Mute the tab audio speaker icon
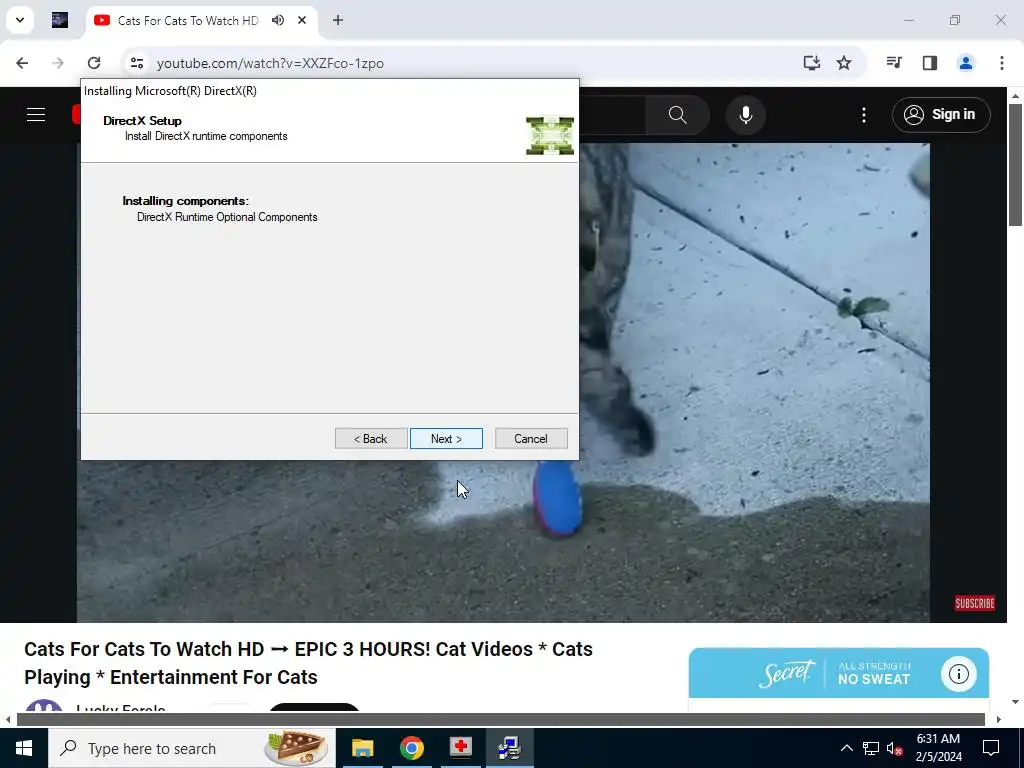The image size is (1024, 768). pyautogui.click(x=278, y=20)
